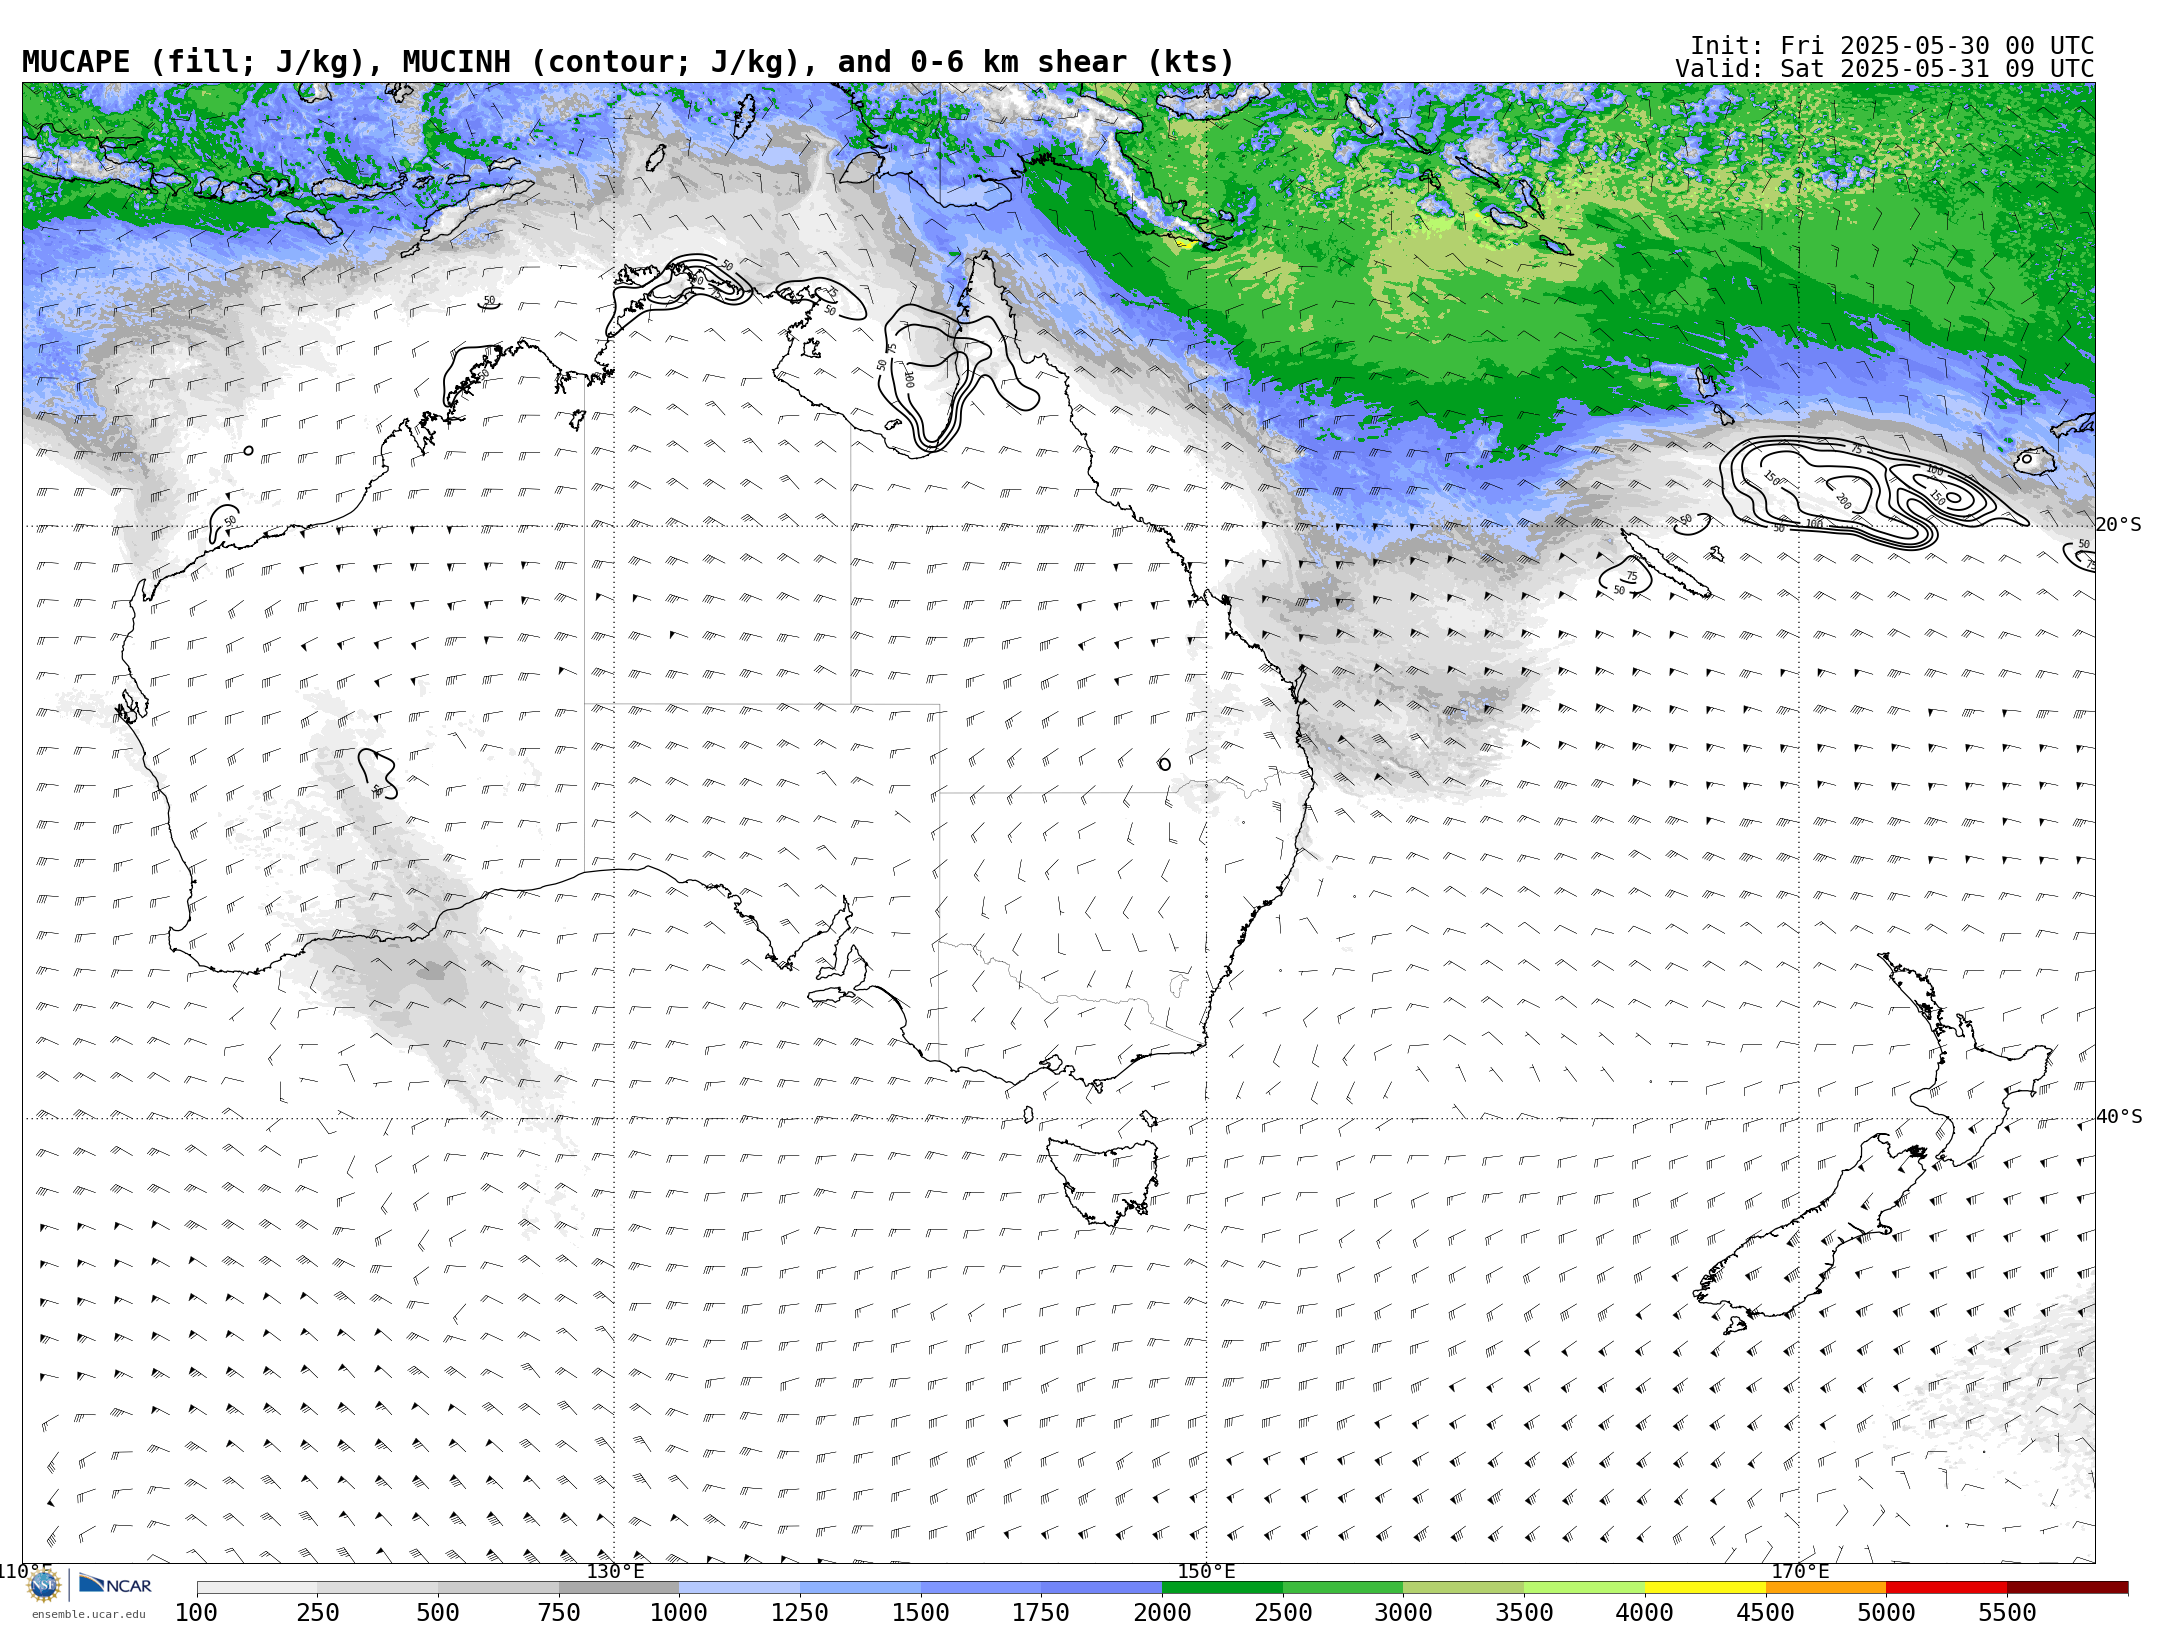Pick the 2000–2500 dark green legend swatch
The image size is (2160, 1626).
point(1223,1588)
